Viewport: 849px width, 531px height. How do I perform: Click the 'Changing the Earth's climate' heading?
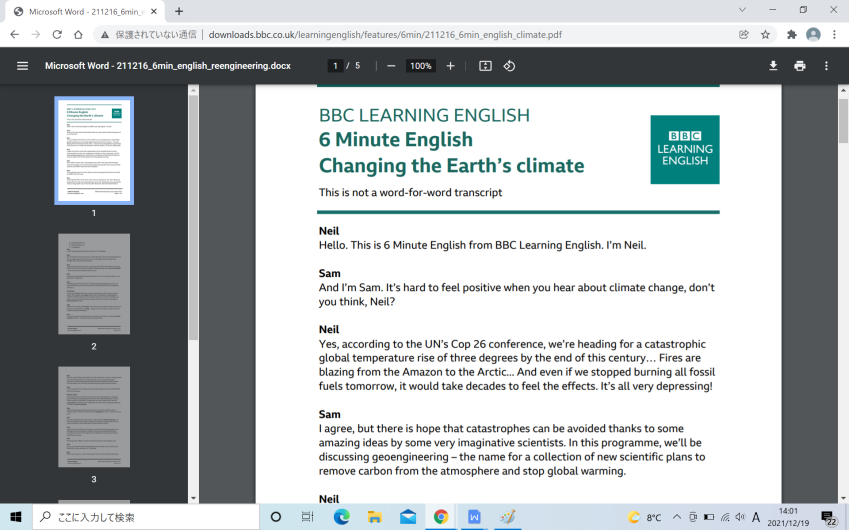(x=452, y=166)
